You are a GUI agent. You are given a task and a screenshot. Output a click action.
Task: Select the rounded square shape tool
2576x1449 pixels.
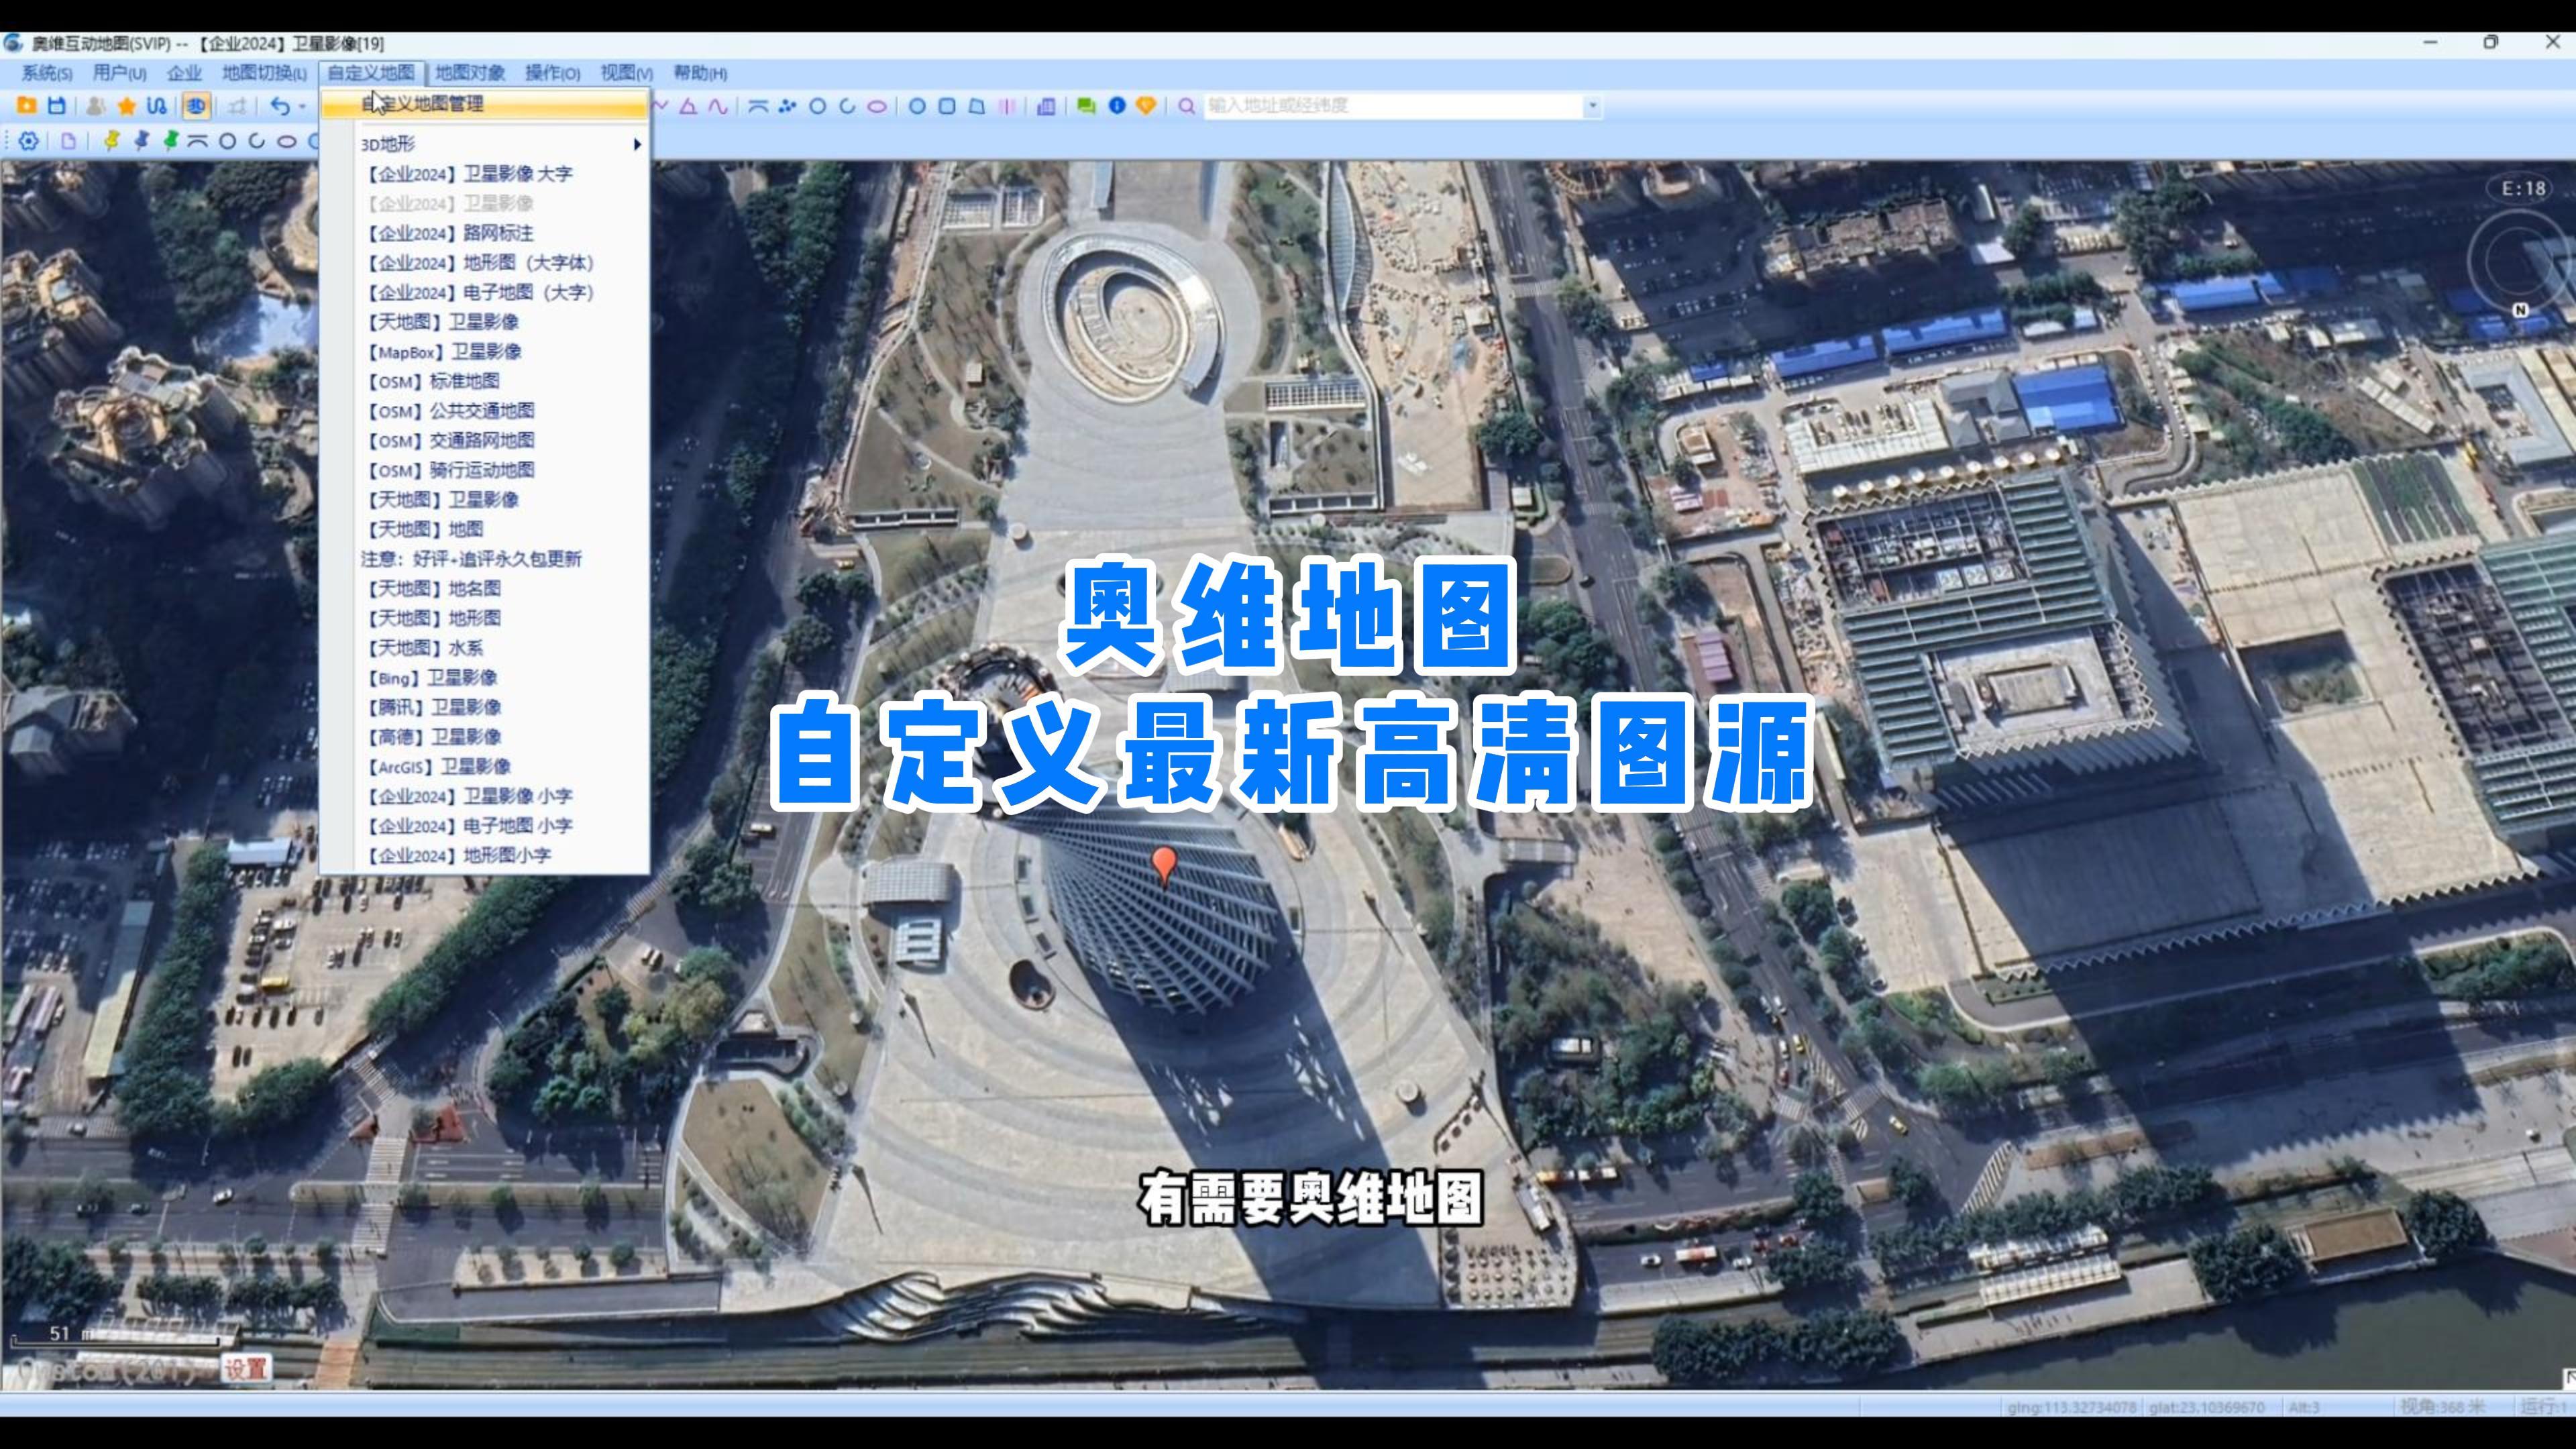click(x=947, y=106)
